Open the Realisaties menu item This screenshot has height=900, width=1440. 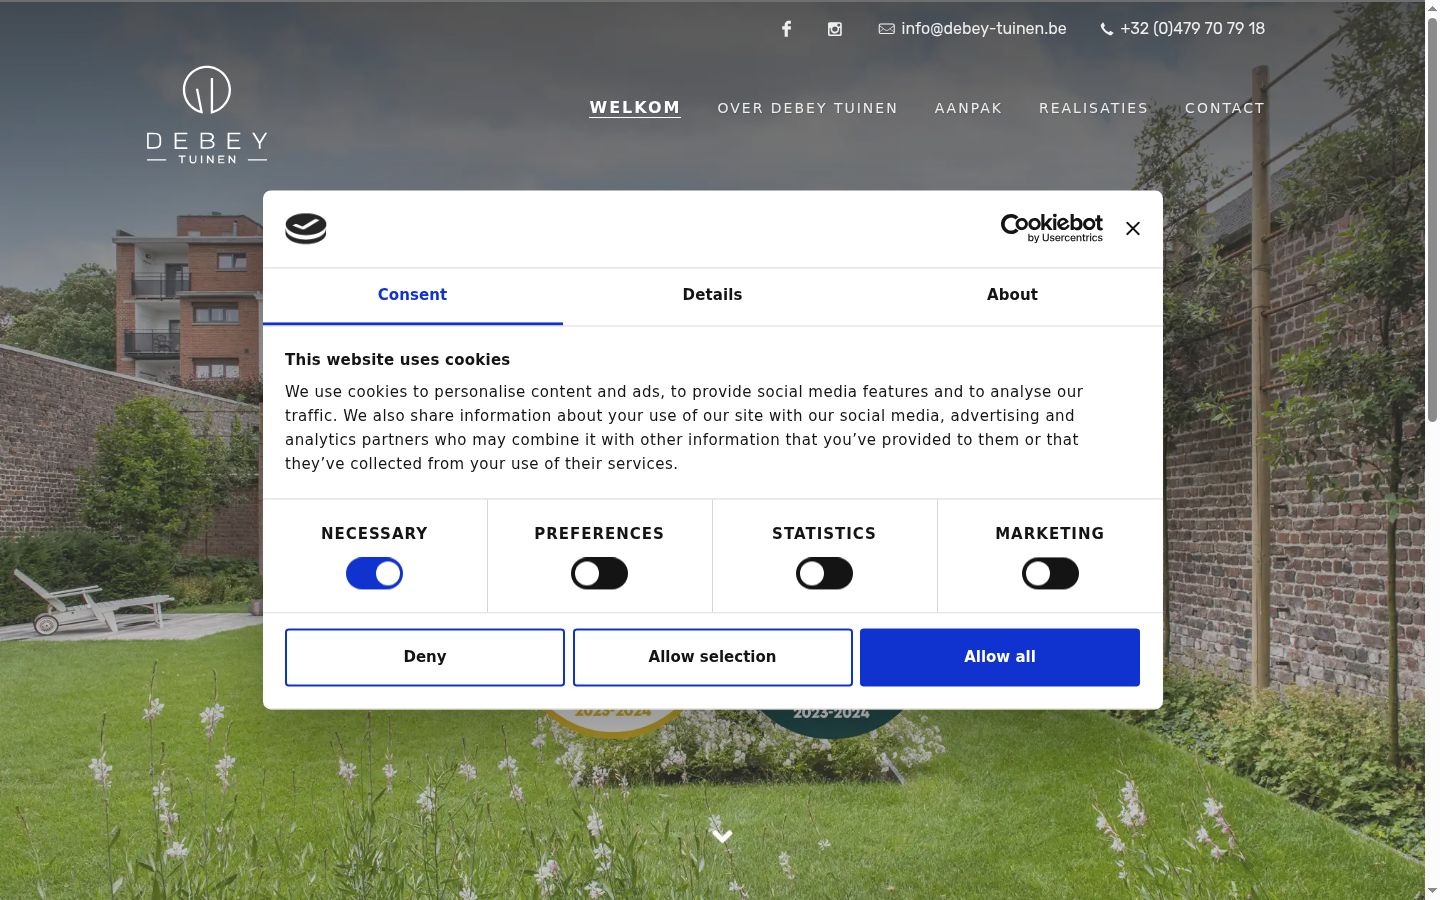coord(1093,108)
